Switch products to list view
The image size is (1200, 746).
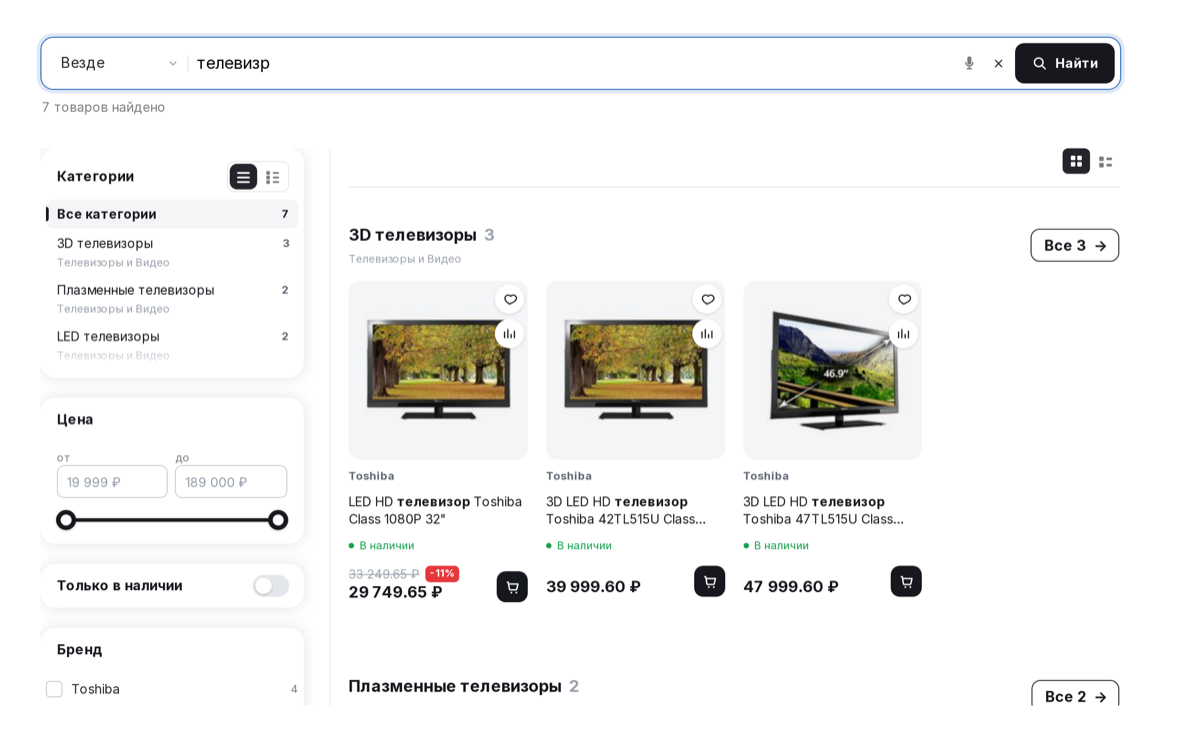[x=1105, y=161]
